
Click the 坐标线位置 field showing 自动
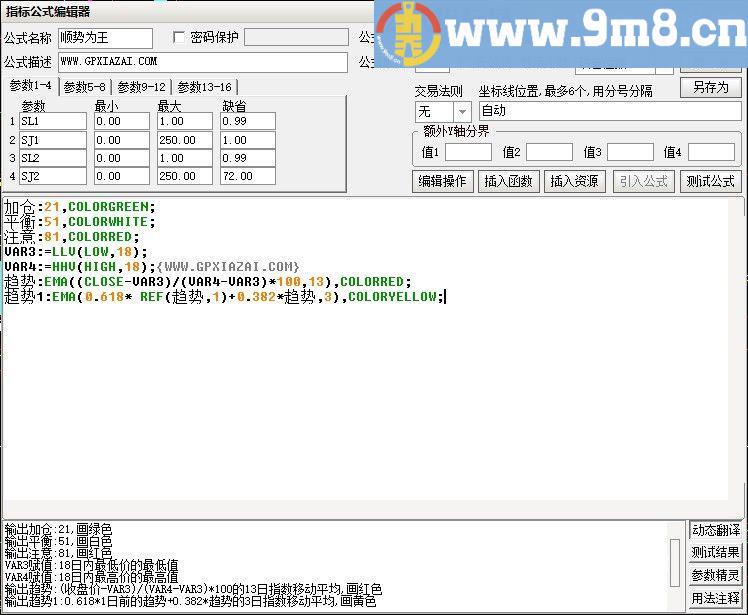[609, 112]
